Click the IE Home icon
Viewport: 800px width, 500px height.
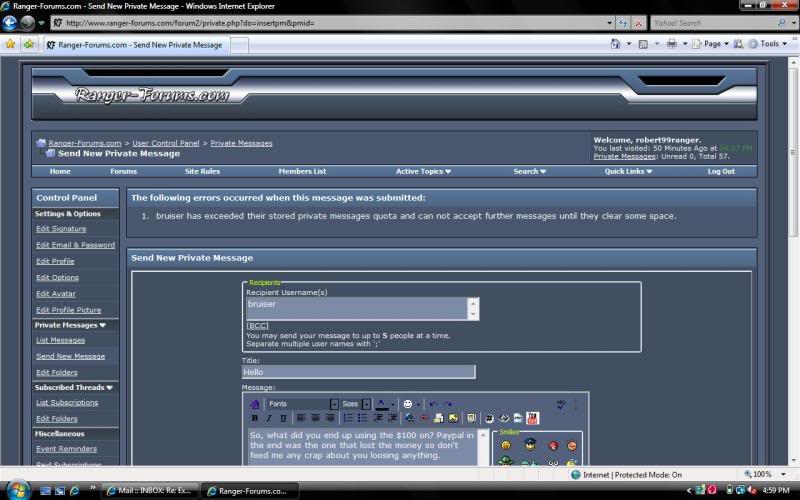click(x=615, y=44)
